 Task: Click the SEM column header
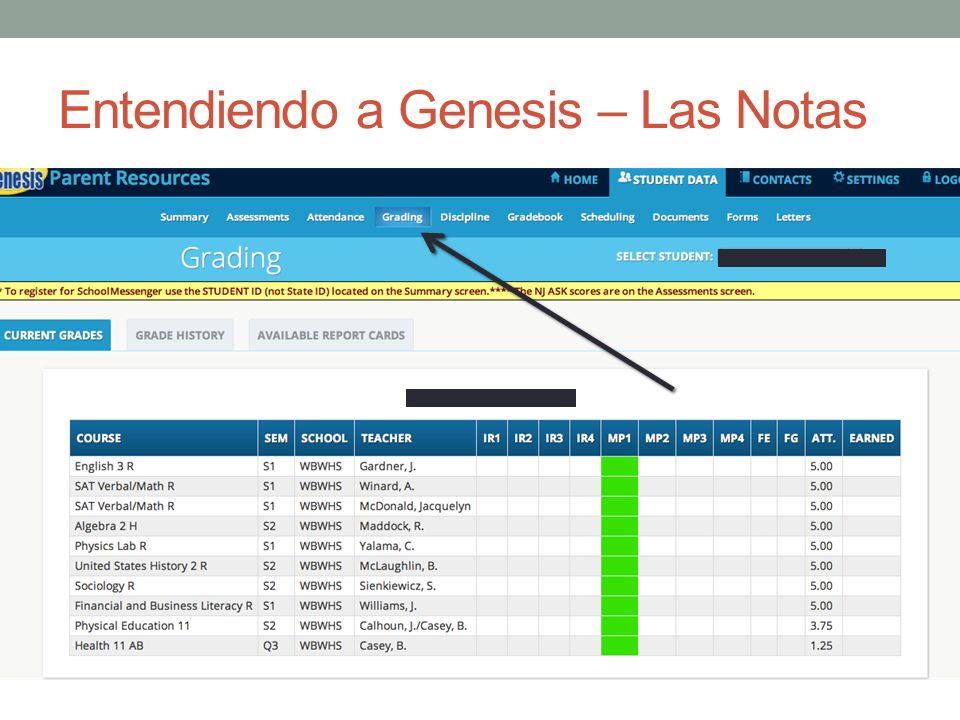tap(276, 438)
